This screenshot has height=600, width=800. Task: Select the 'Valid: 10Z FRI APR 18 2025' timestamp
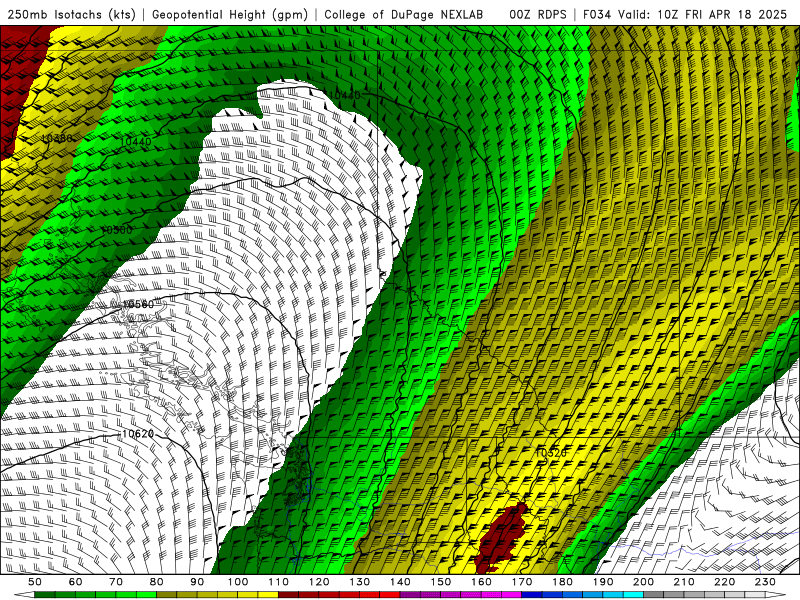[x=703, y=14]
